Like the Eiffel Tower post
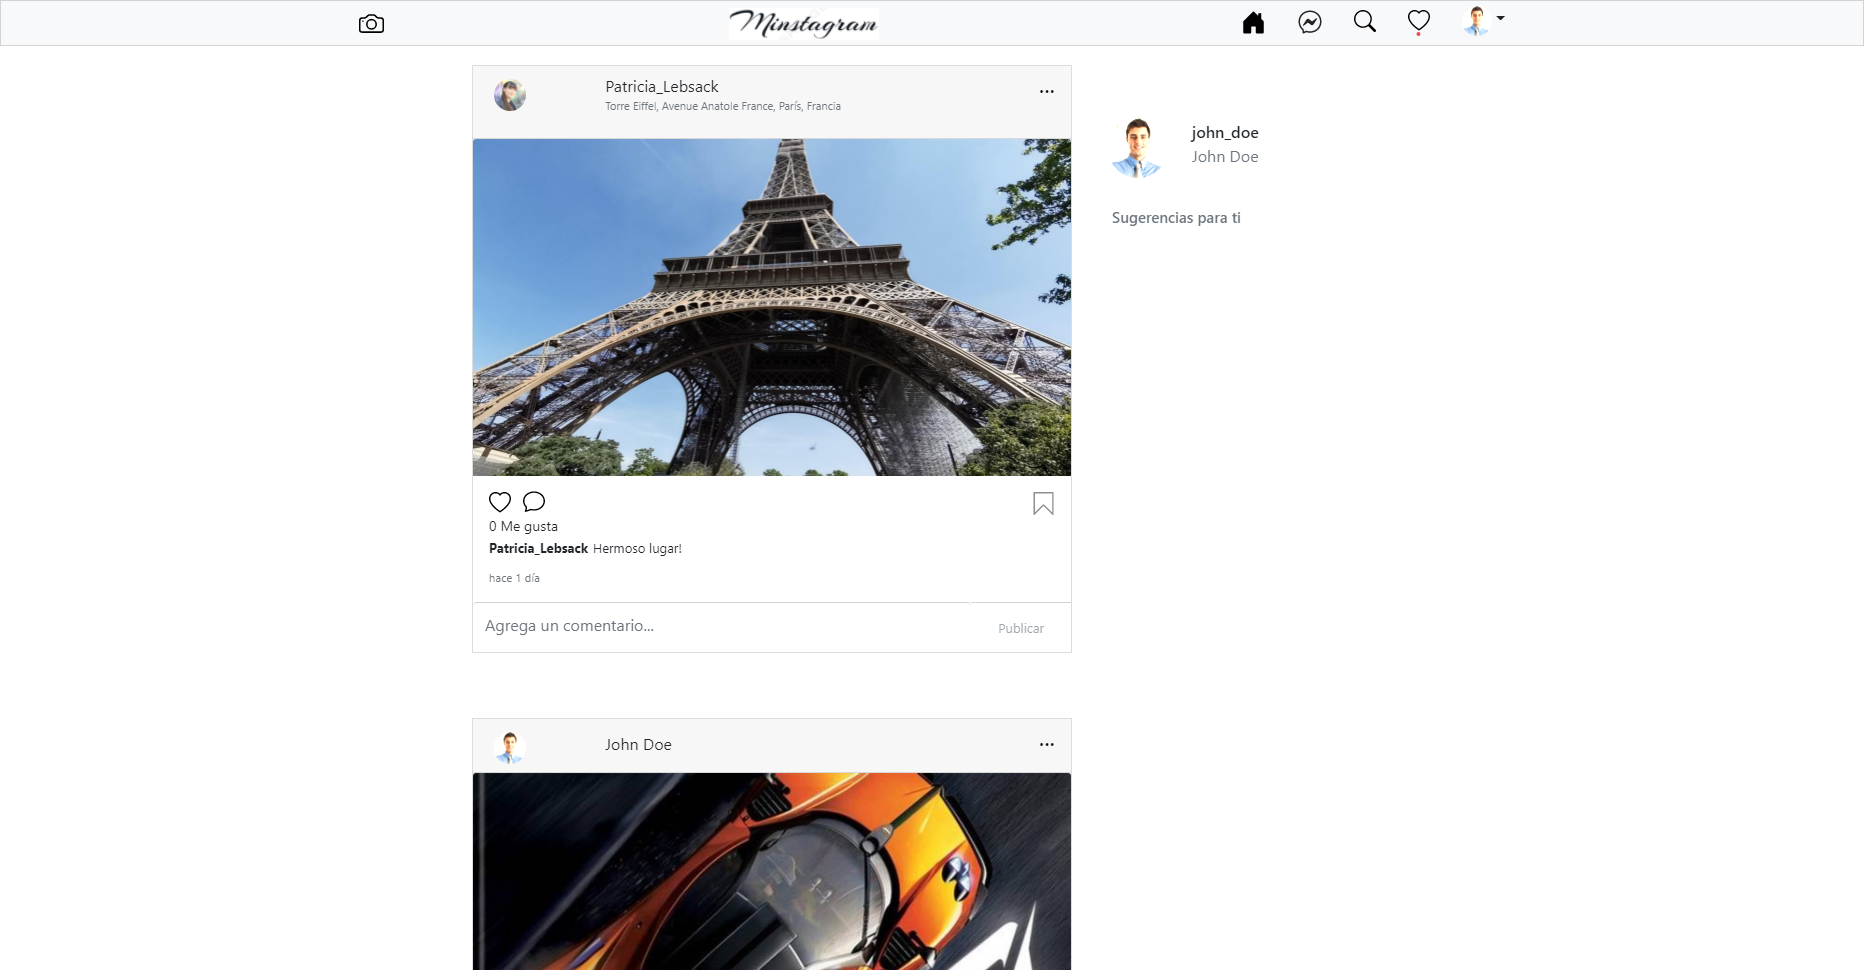Image resolution: width=1864 pixels, height=970 pixels. click(500, 501)
